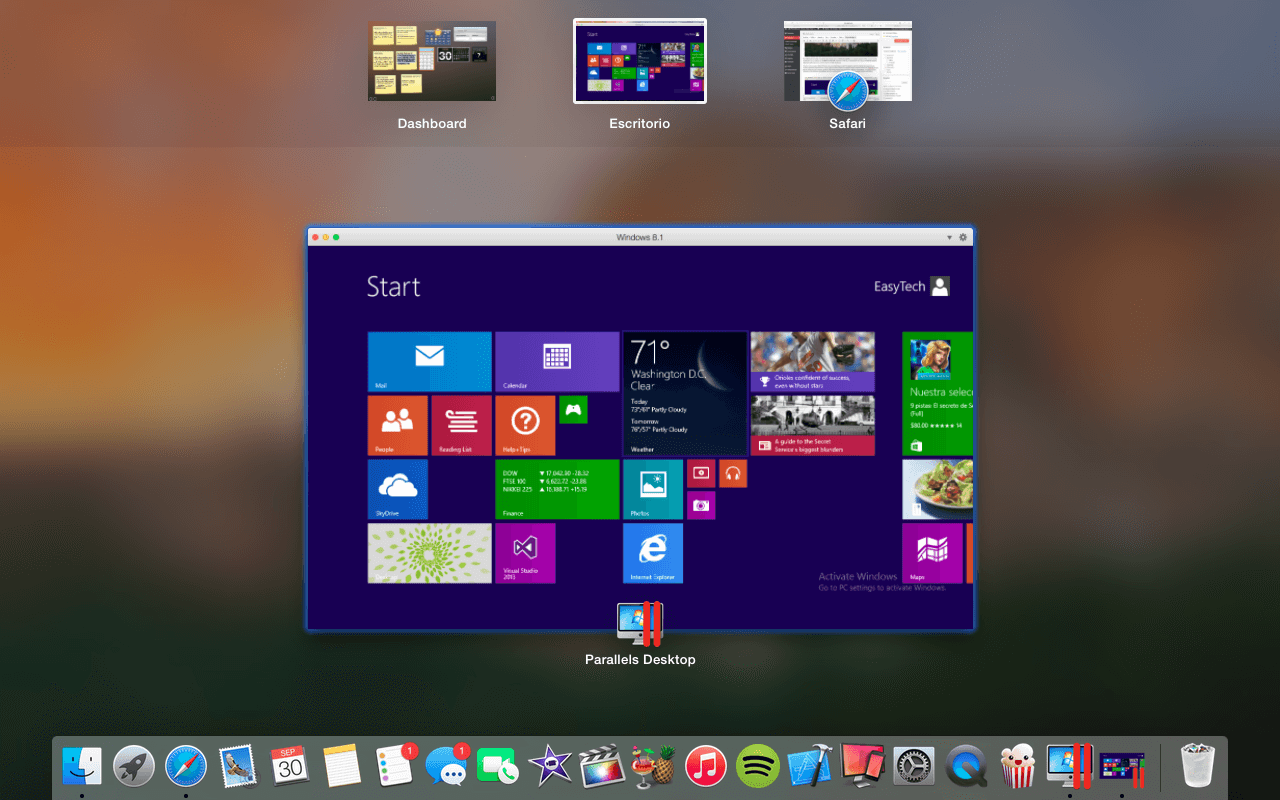This screenshot has height=800, width=1280.
Task: Open the Windows Calendar tile
Action: 557,361
